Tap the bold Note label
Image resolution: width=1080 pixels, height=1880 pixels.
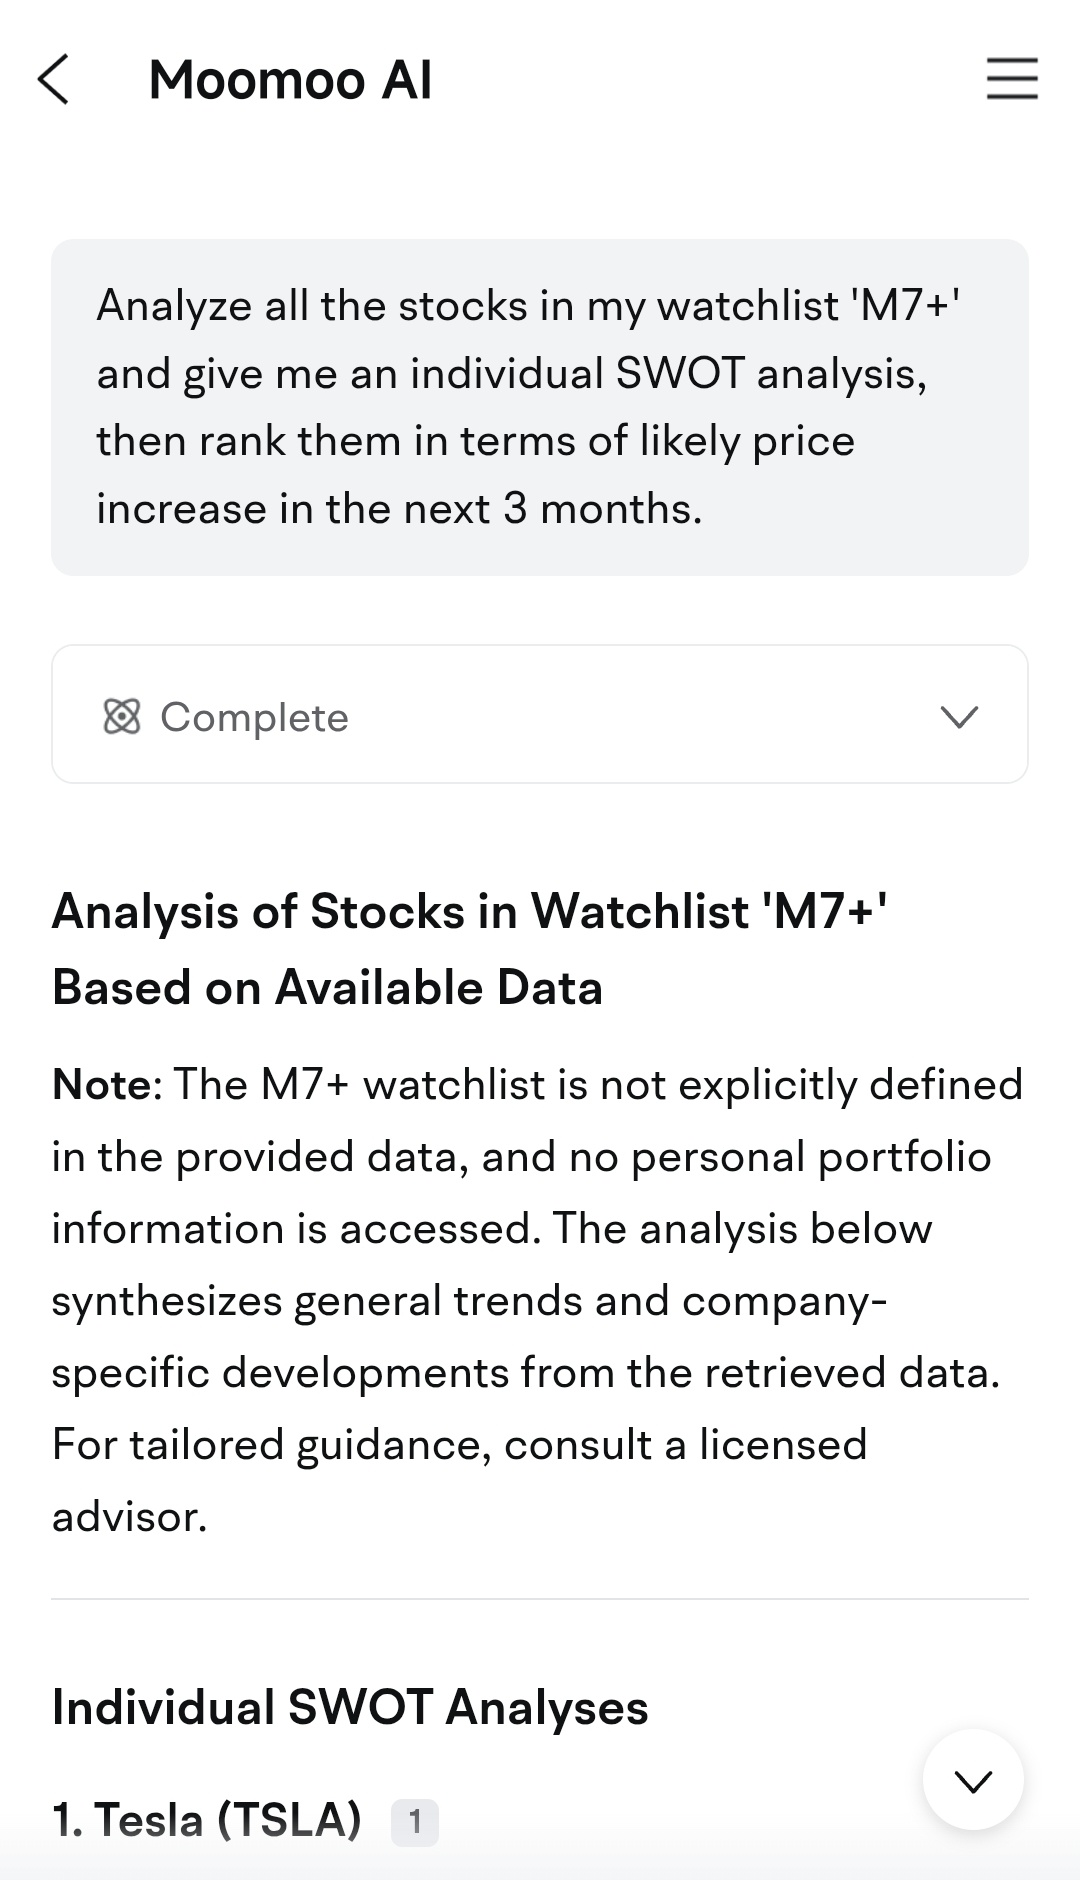[100, 1085]
